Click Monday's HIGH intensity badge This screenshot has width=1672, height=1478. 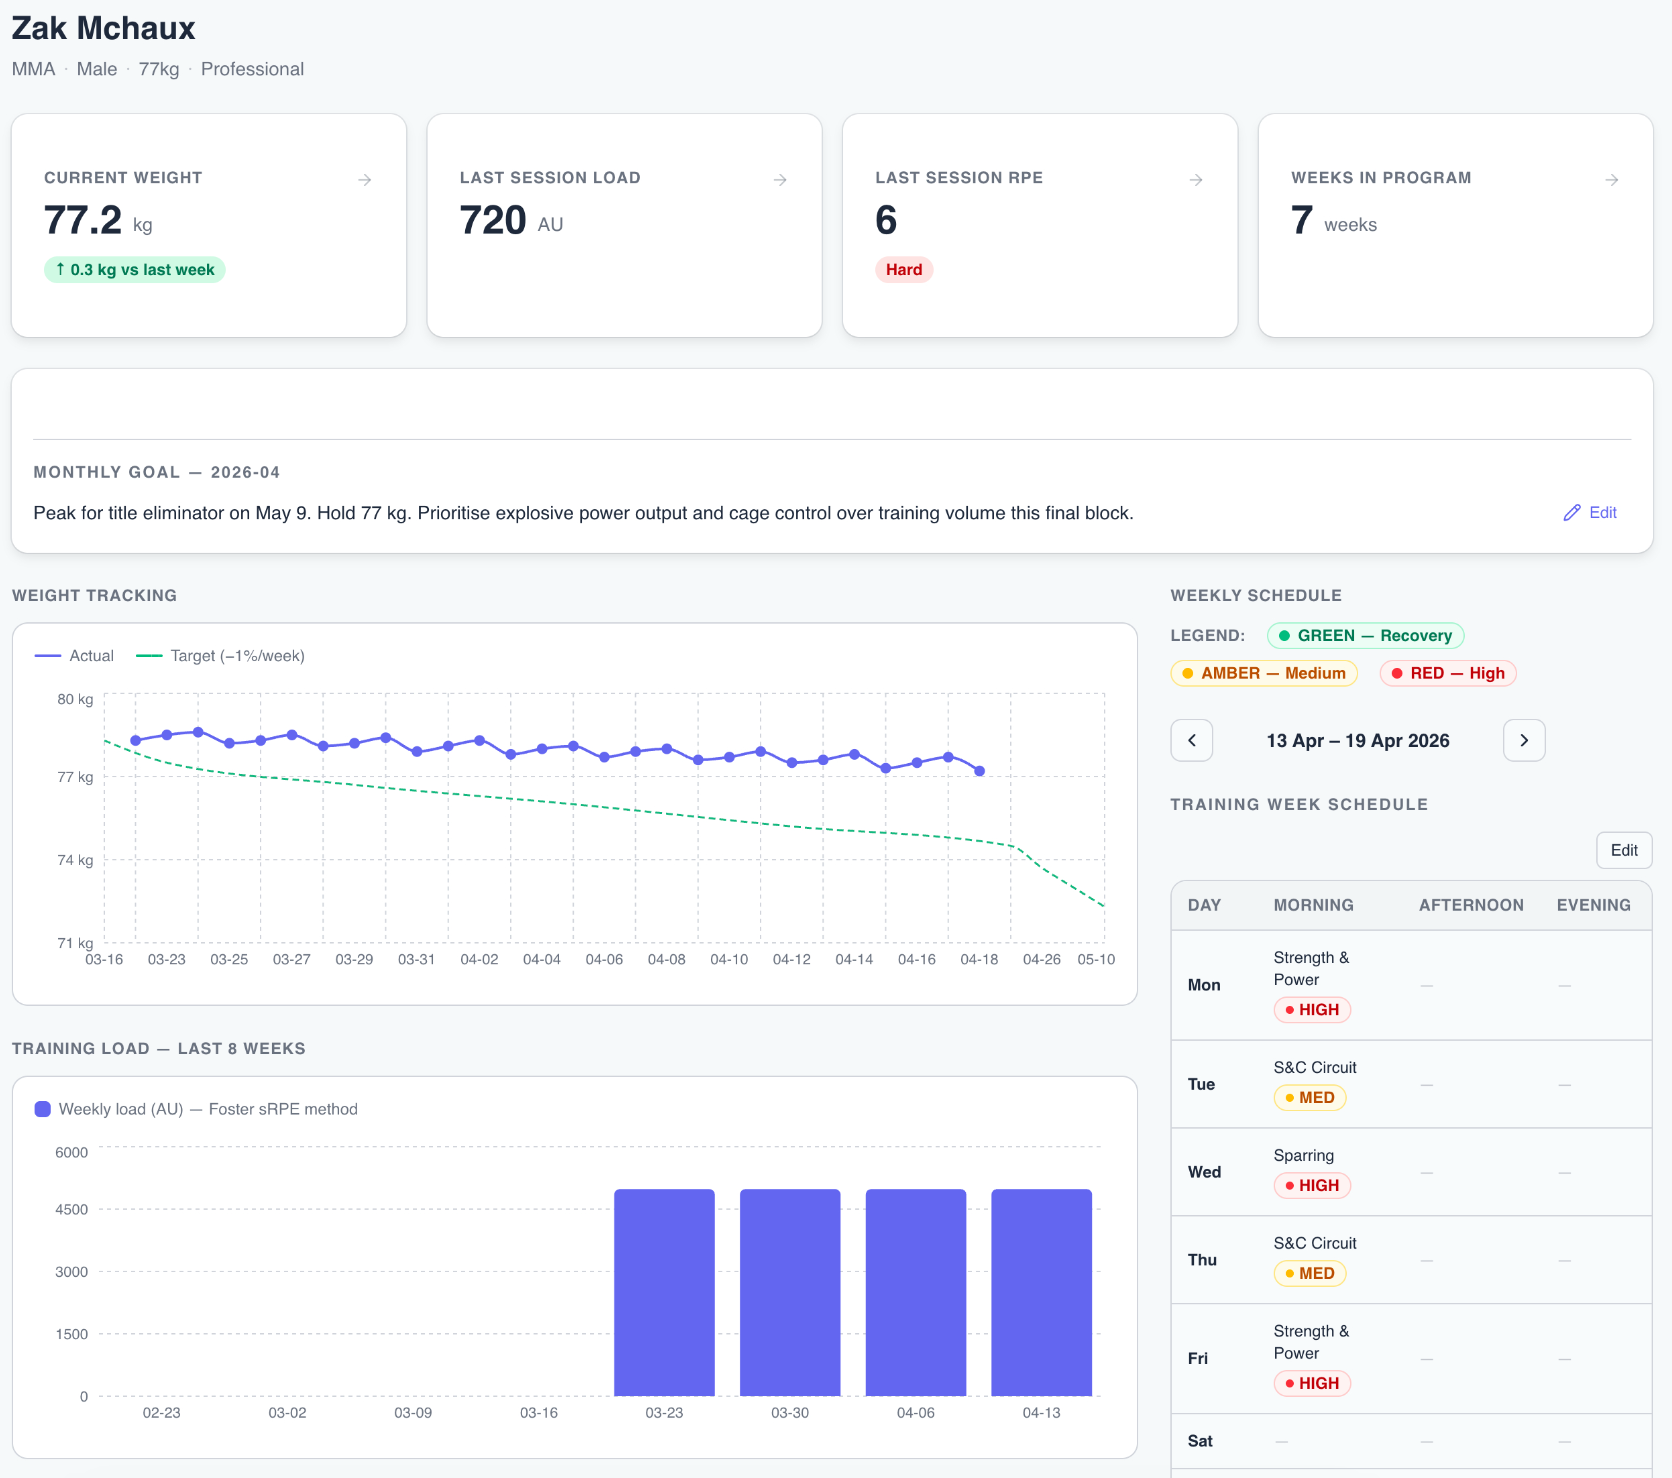1312,1010
